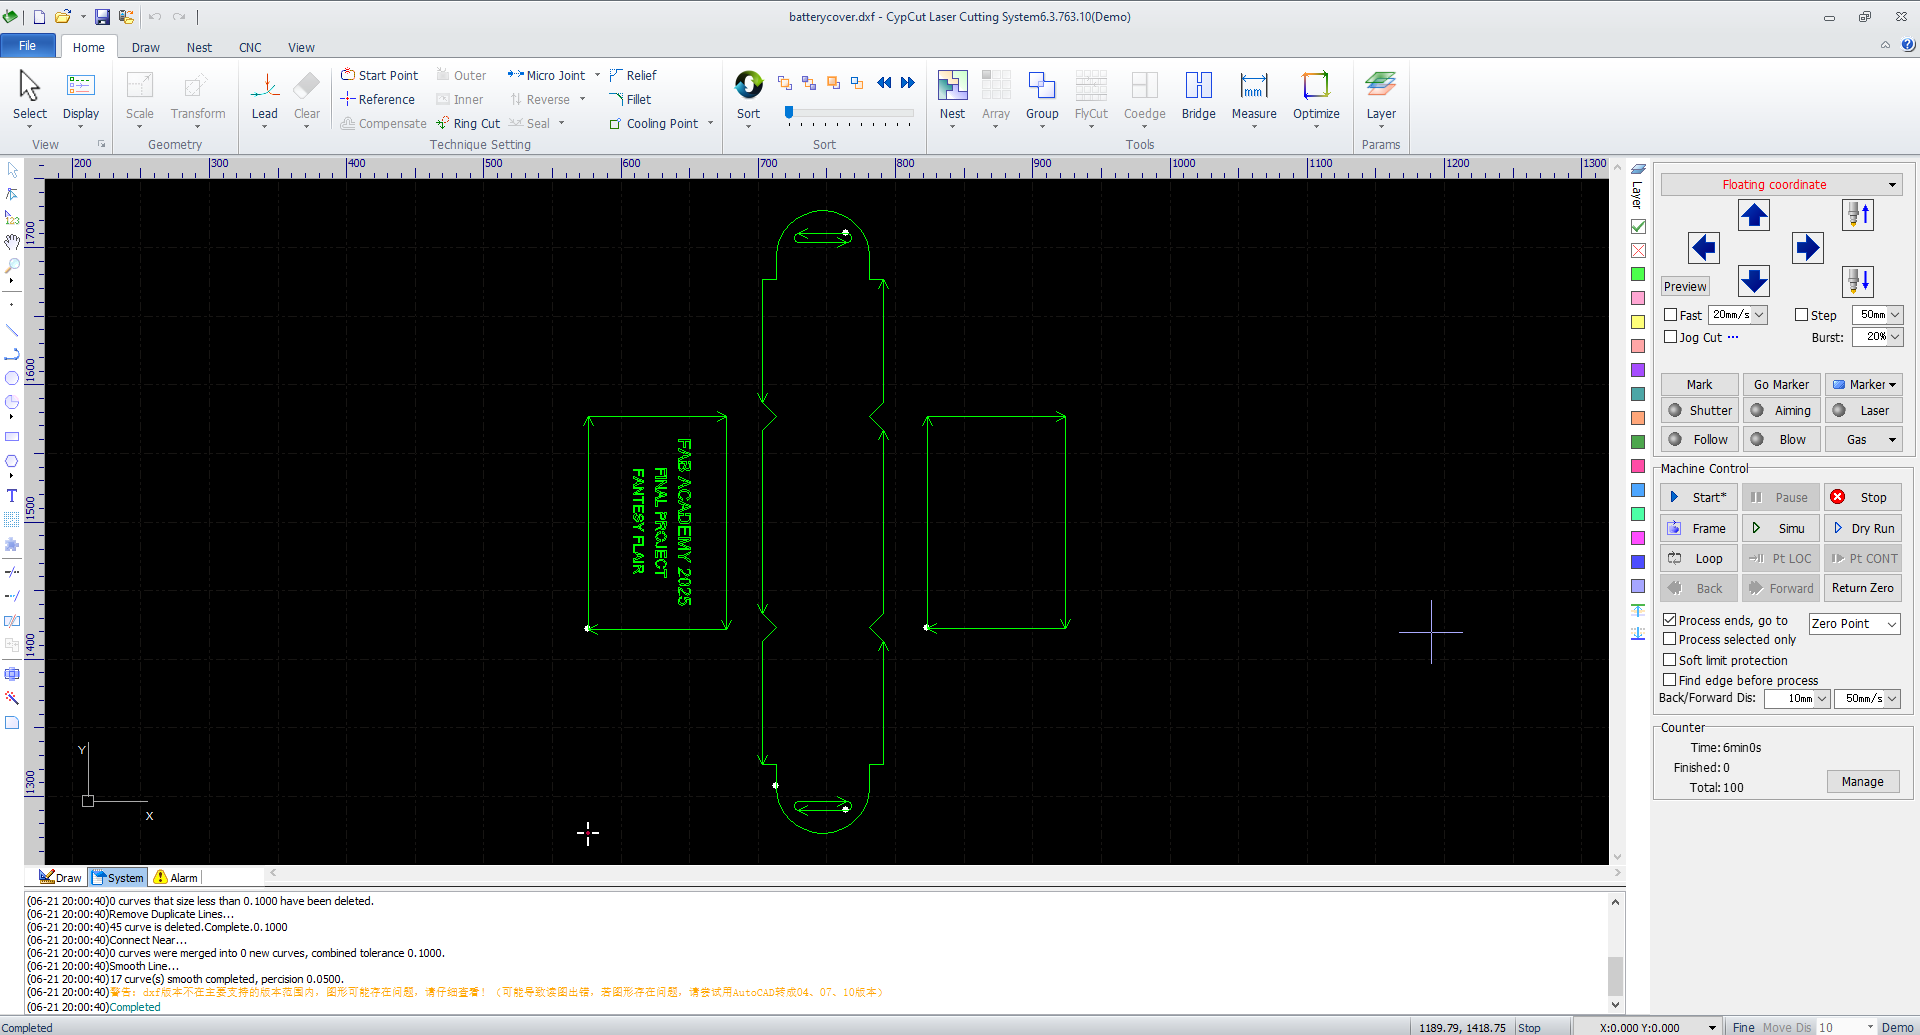Switch to the Draw ribbon tab
Image resolution: width=1920 pixels, height=1035 pixels.
[146, 47]
